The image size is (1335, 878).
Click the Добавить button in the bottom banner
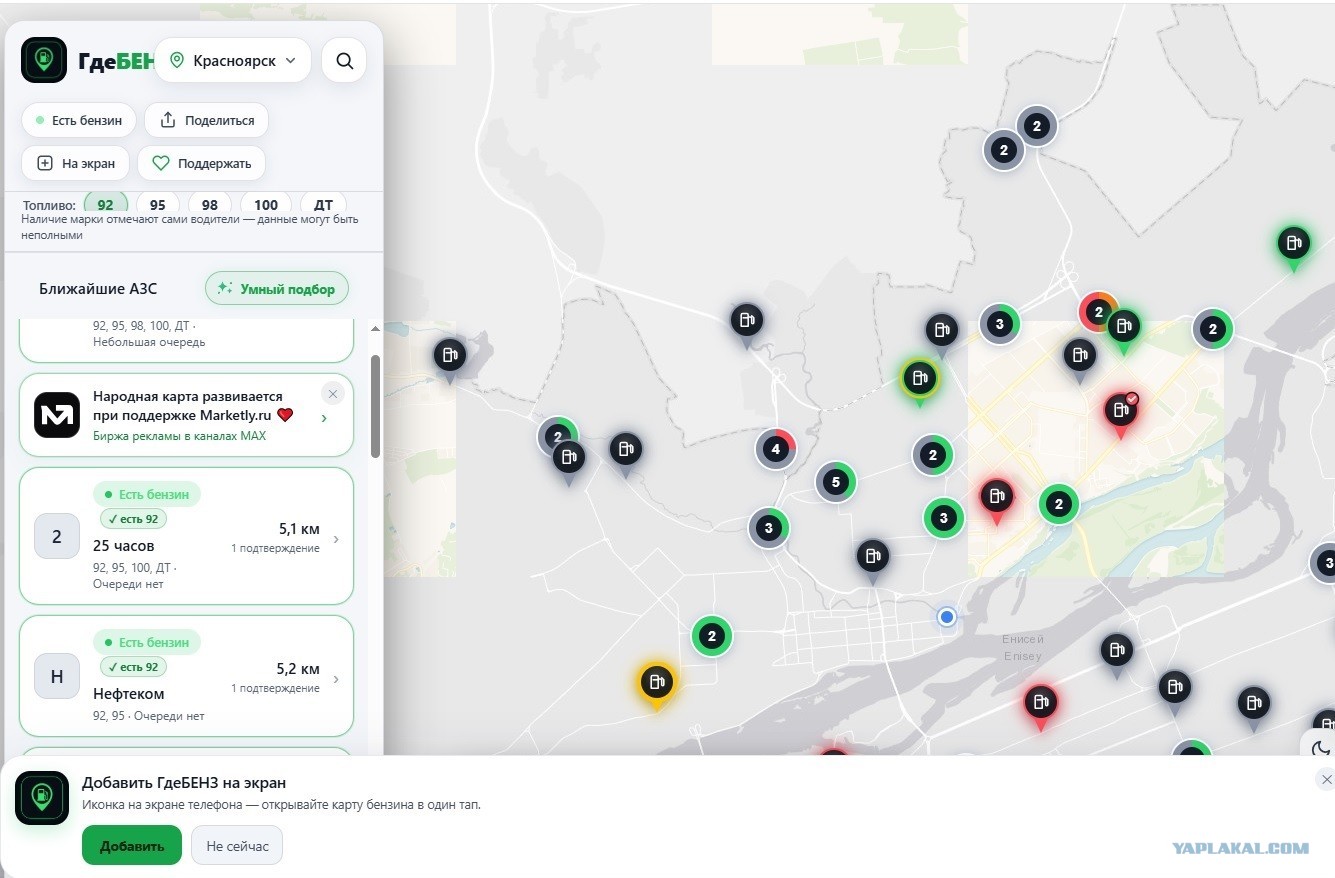pyautogui.click(x=132, y=845)
